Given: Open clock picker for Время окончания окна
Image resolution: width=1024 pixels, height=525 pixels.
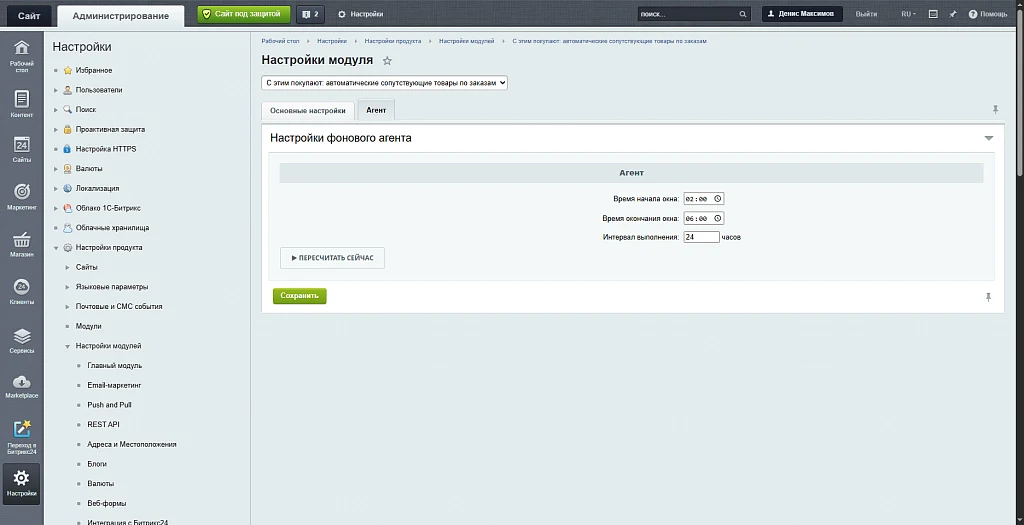Looking at the screenshot, I should click(717, 218).
